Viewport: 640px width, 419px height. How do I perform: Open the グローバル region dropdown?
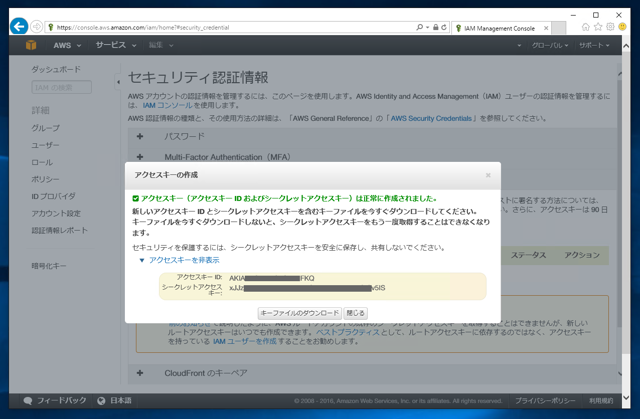[x=550, y=45]
